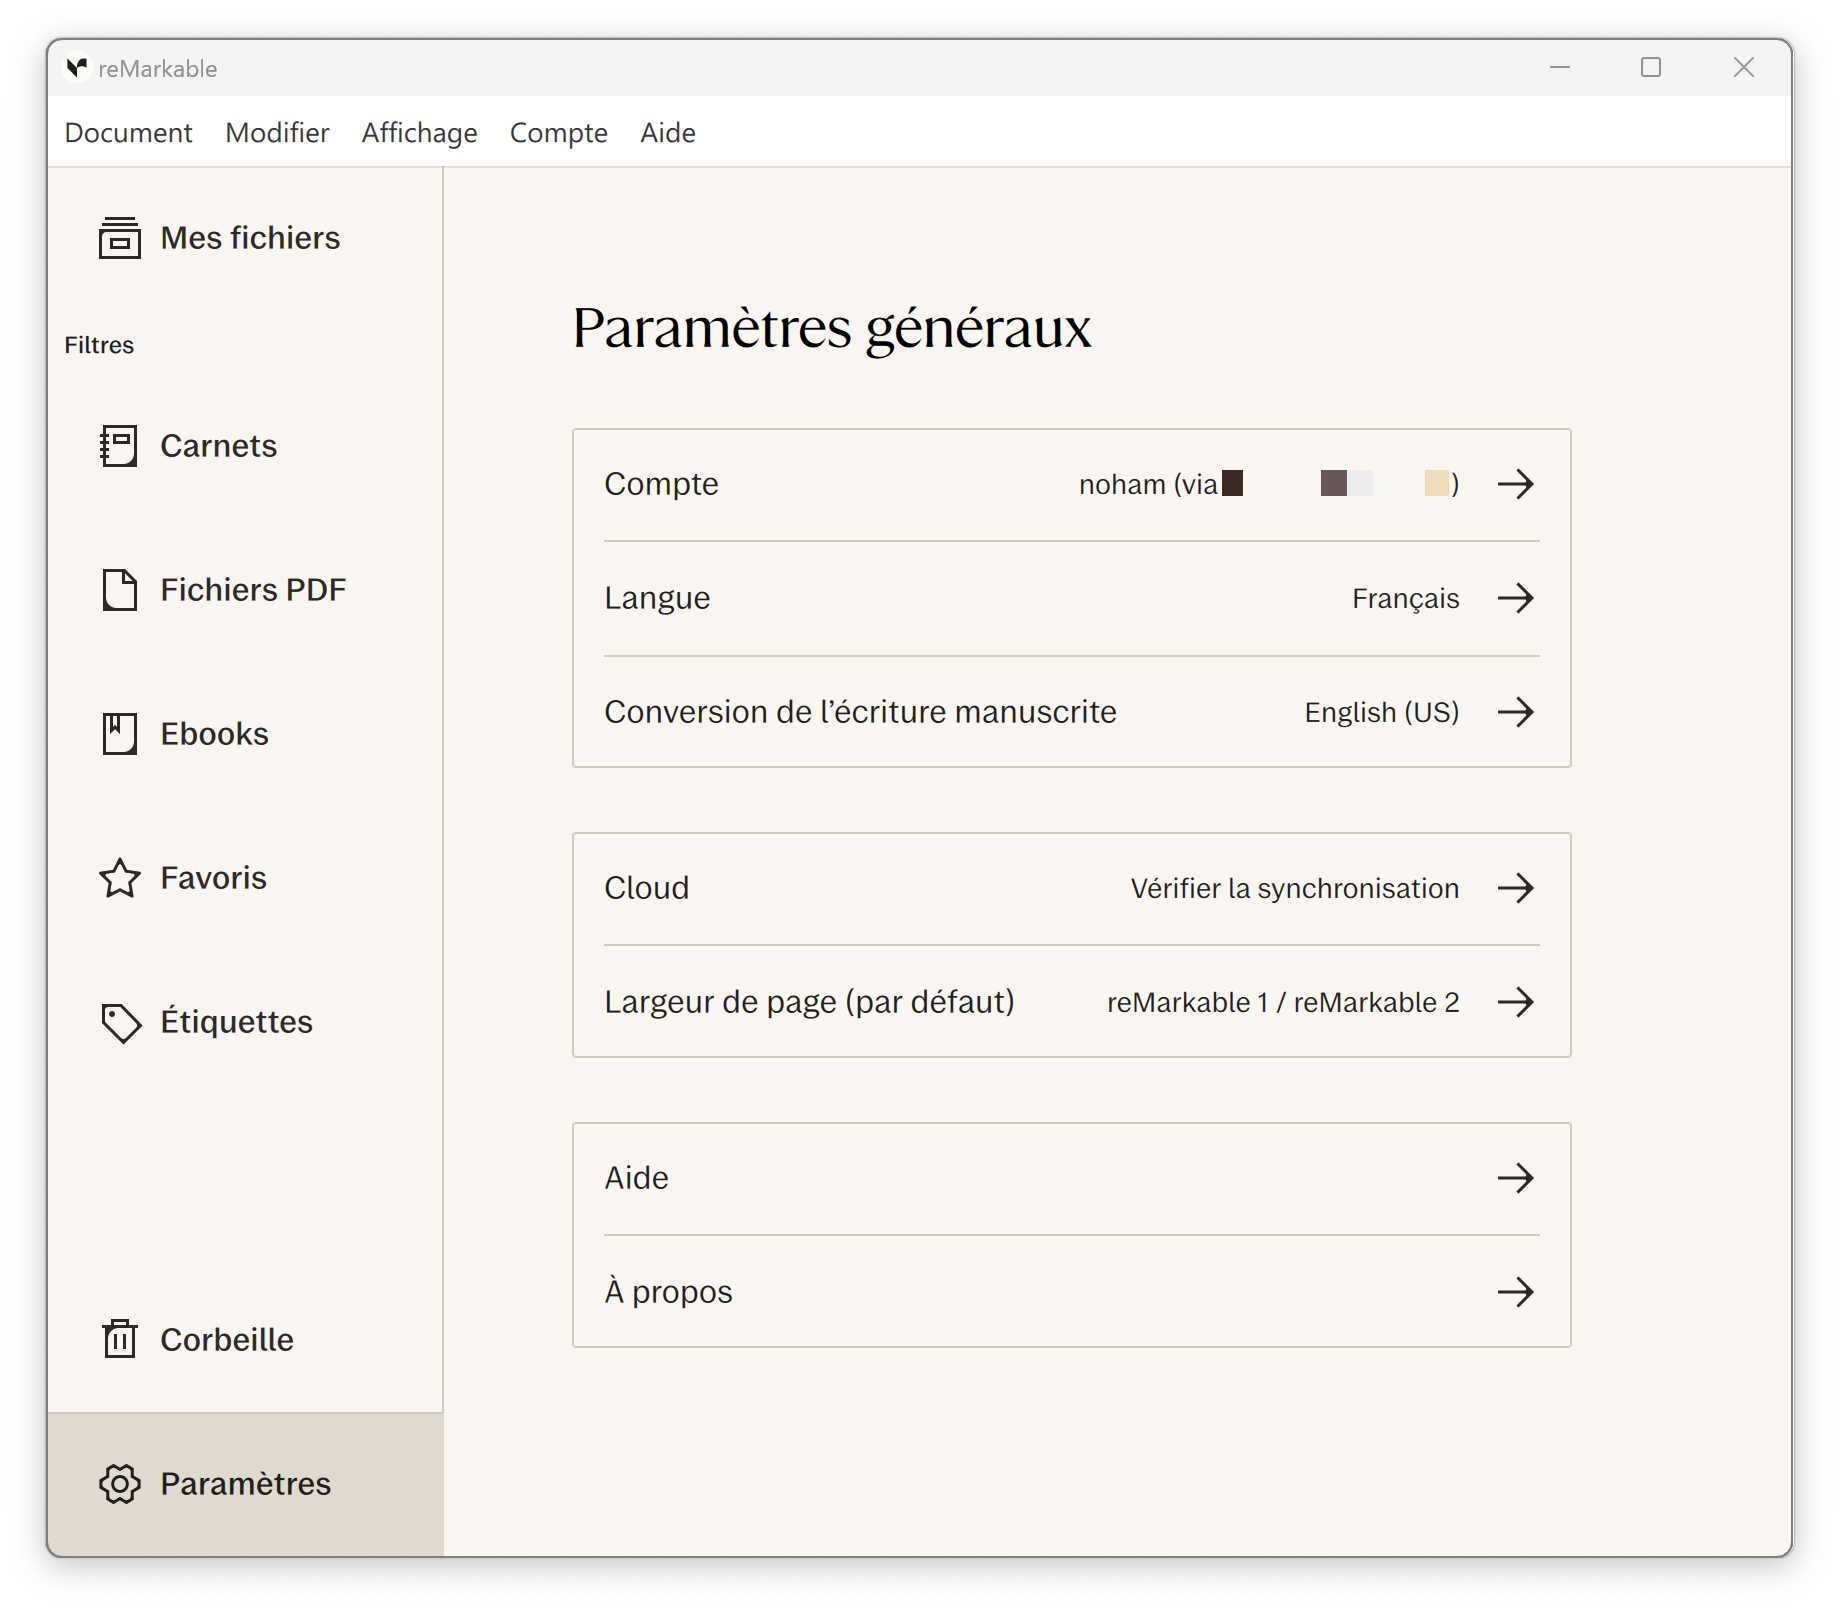Open Compte settings row label
Viewport: 1840px width, 1612px height.
pos(661,484)
